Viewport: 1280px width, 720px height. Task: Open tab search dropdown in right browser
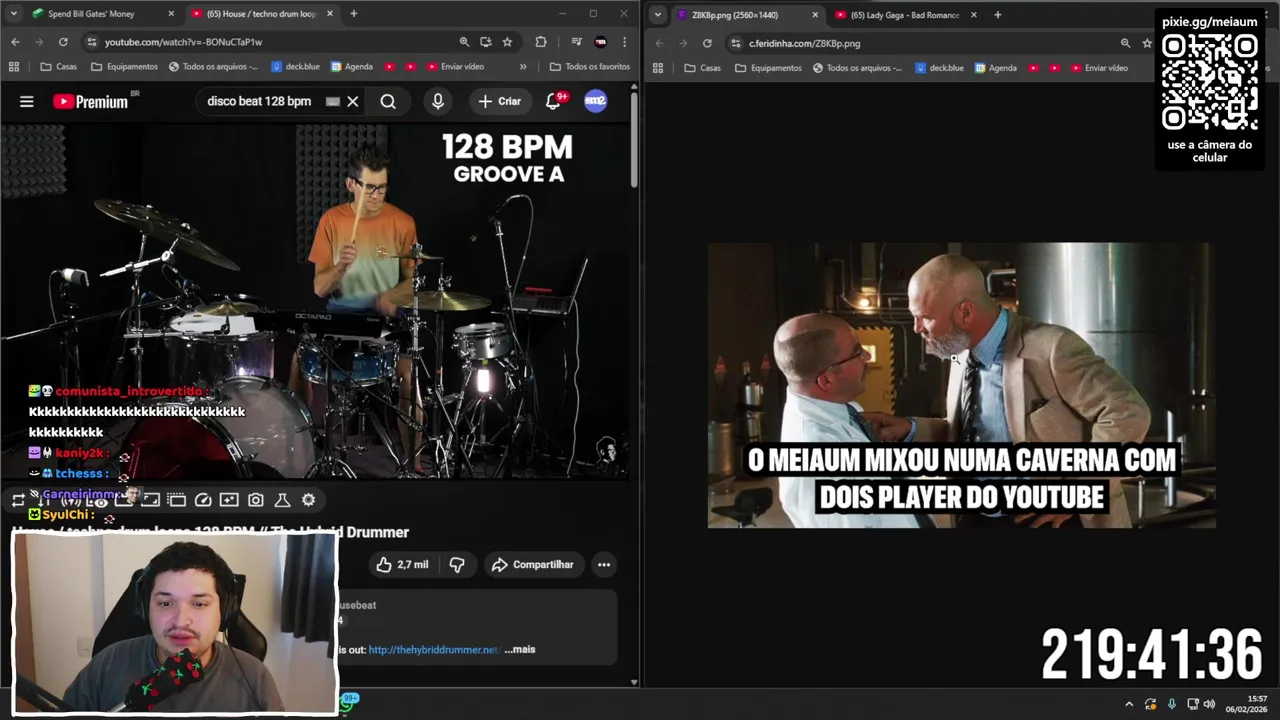(x=658, y=15)
